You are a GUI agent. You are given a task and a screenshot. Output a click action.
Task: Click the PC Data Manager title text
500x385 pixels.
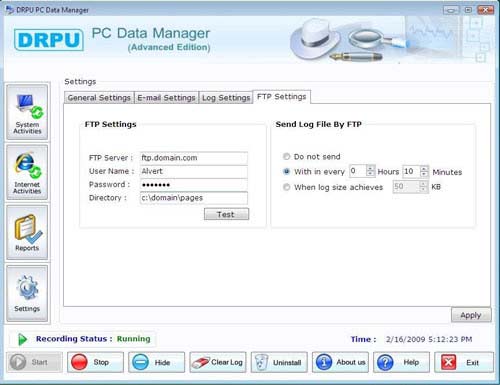click(x=151, y=33)
